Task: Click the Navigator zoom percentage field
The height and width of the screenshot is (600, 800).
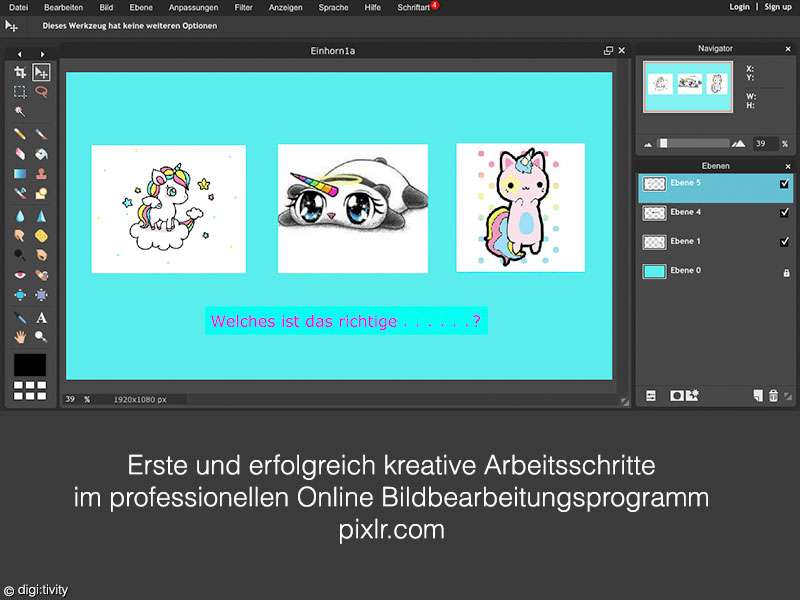Action: coord(765,143)
